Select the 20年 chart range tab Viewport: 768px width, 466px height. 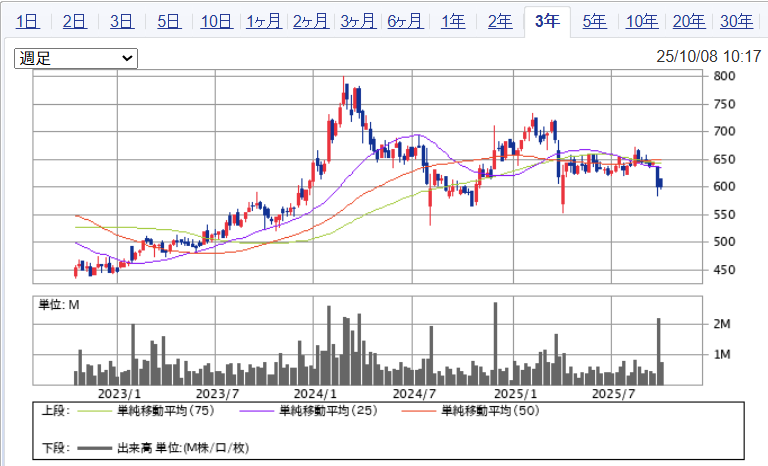688,21
